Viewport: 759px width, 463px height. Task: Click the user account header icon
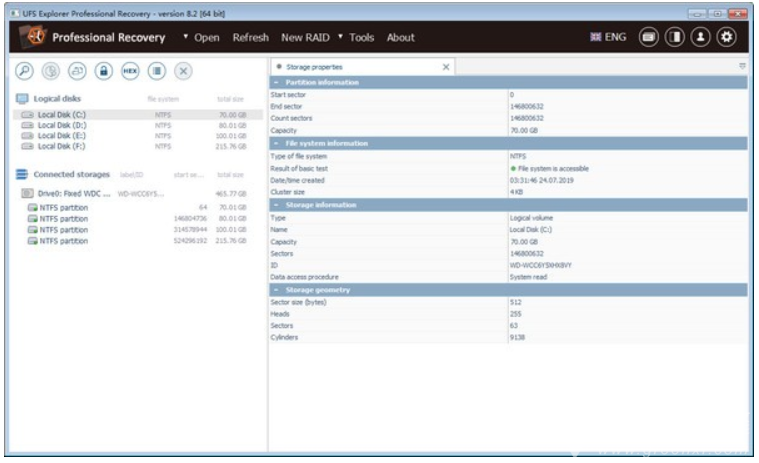click(700, 37)
